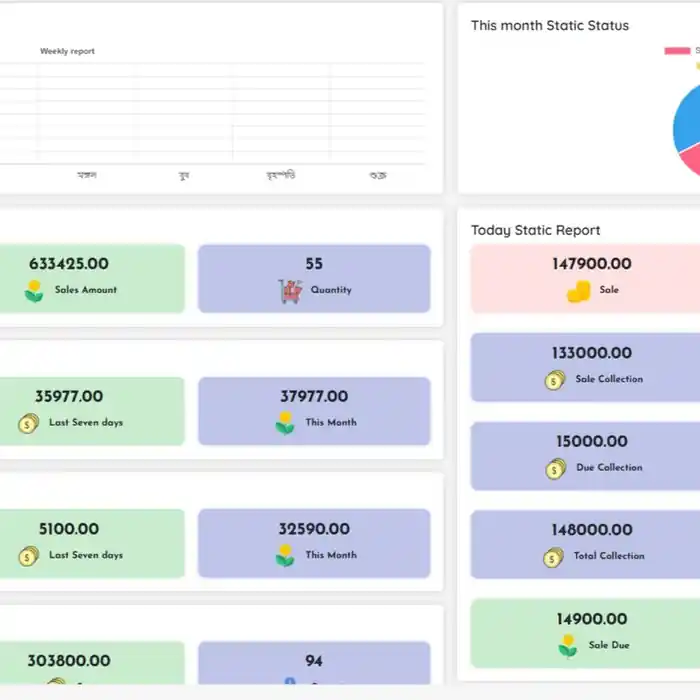The image size is (700, 700).
Task: Click flower icon beside 32590.00 This Month
Action: tap(285, 556)
